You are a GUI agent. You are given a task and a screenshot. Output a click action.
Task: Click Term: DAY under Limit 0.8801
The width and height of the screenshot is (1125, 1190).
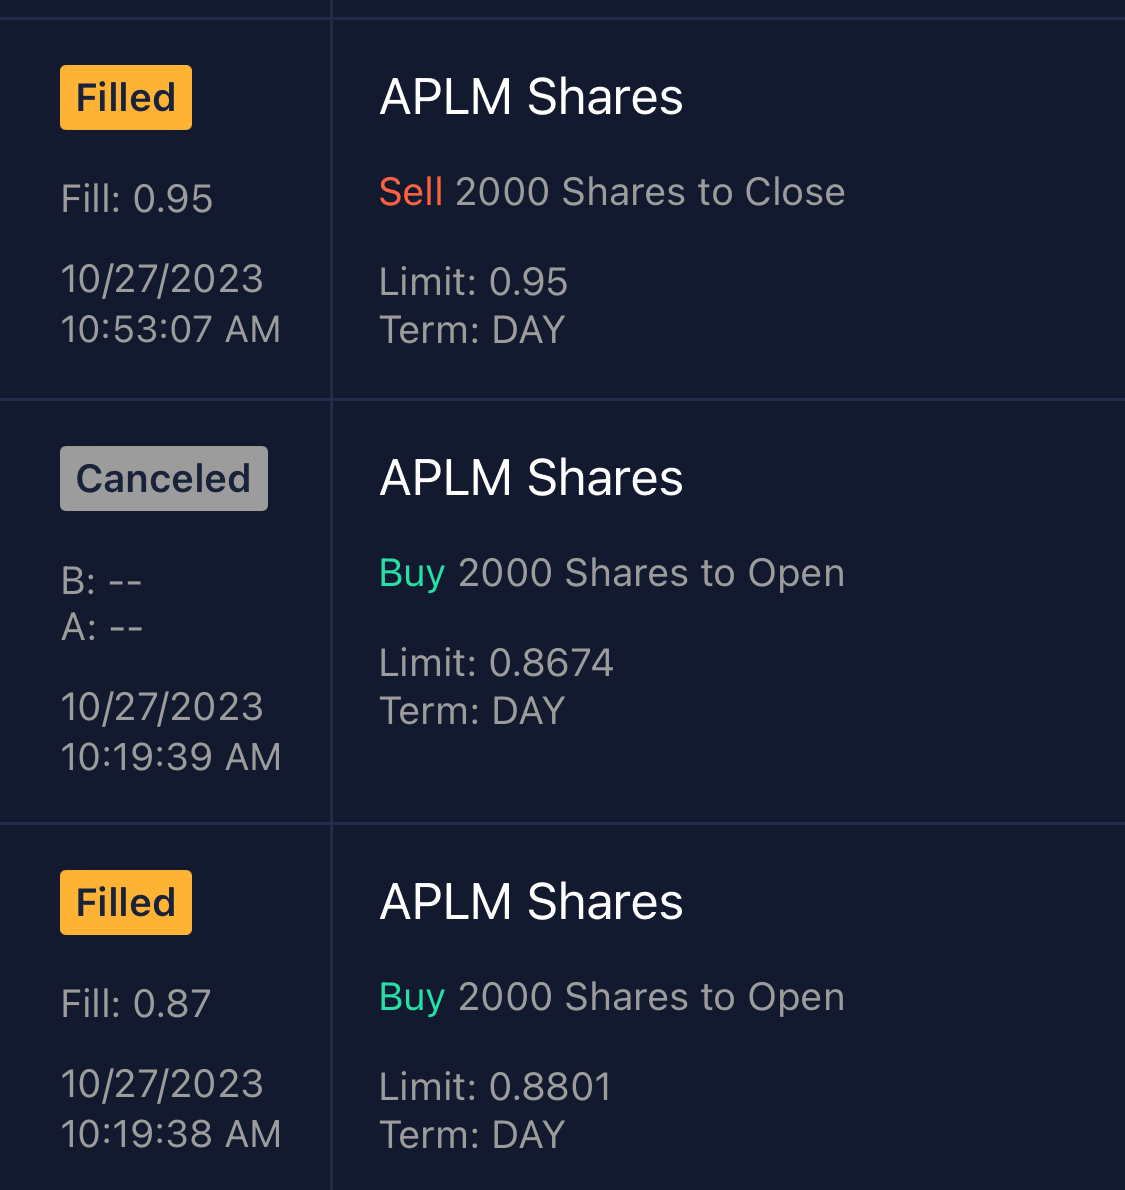point(472,1135)
